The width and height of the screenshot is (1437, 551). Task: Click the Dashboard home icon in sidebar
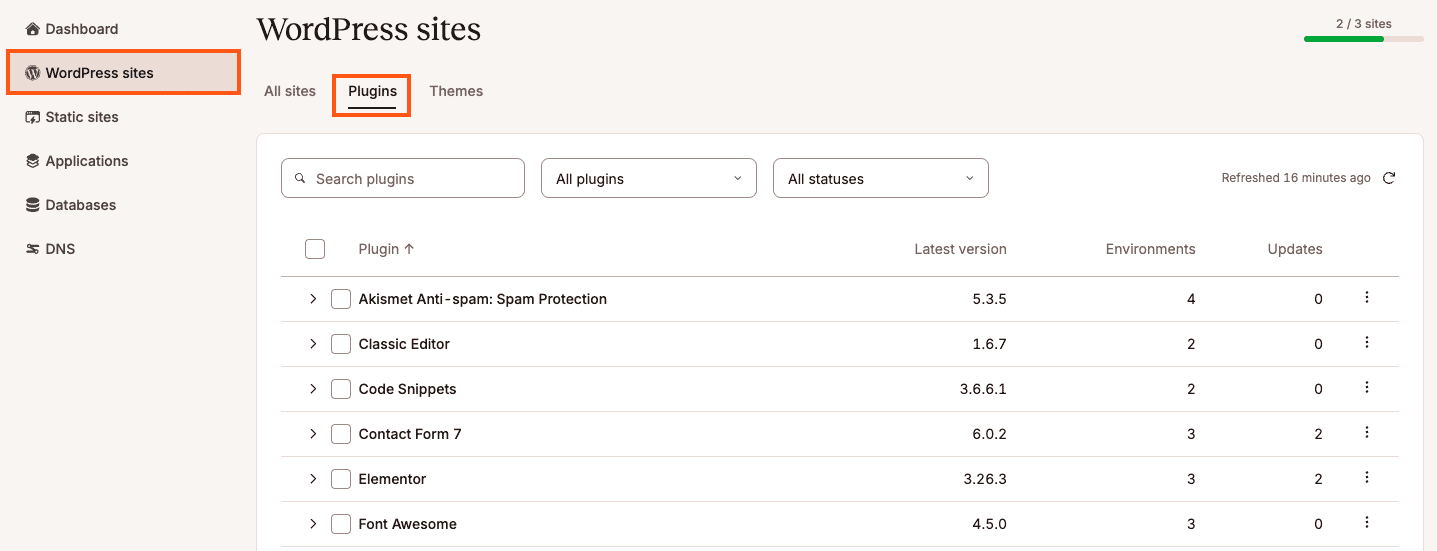[32, 29]
